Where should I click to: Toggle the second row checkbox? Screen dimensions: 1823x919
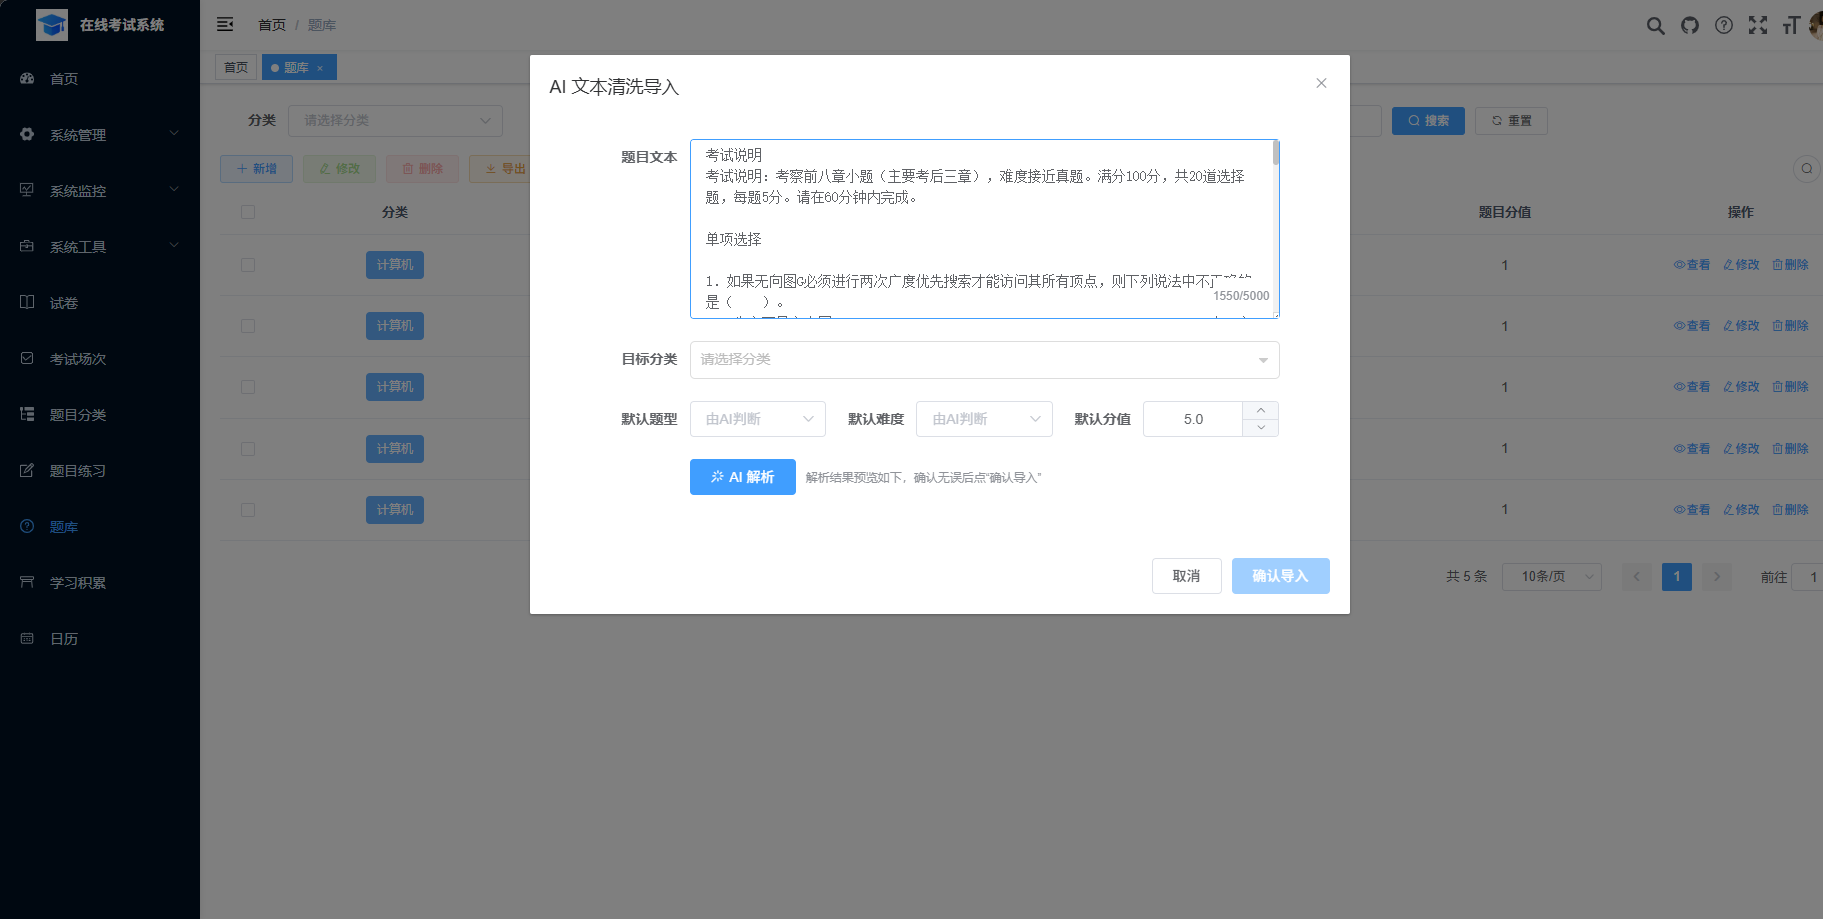coord(248,326)
